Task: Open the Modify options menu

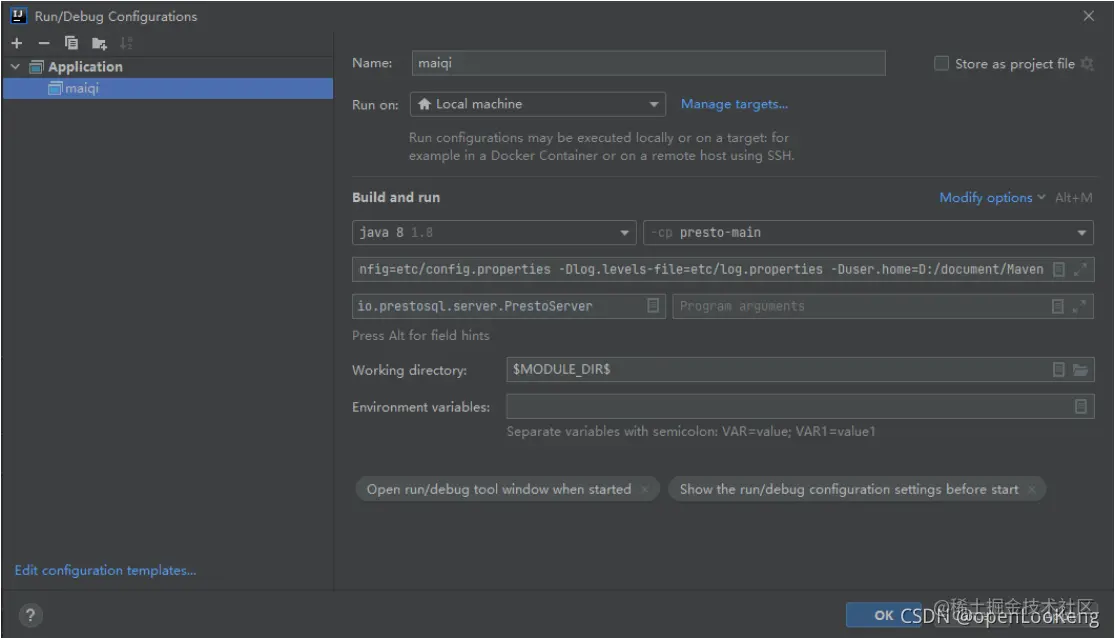Action: point(992,198)
